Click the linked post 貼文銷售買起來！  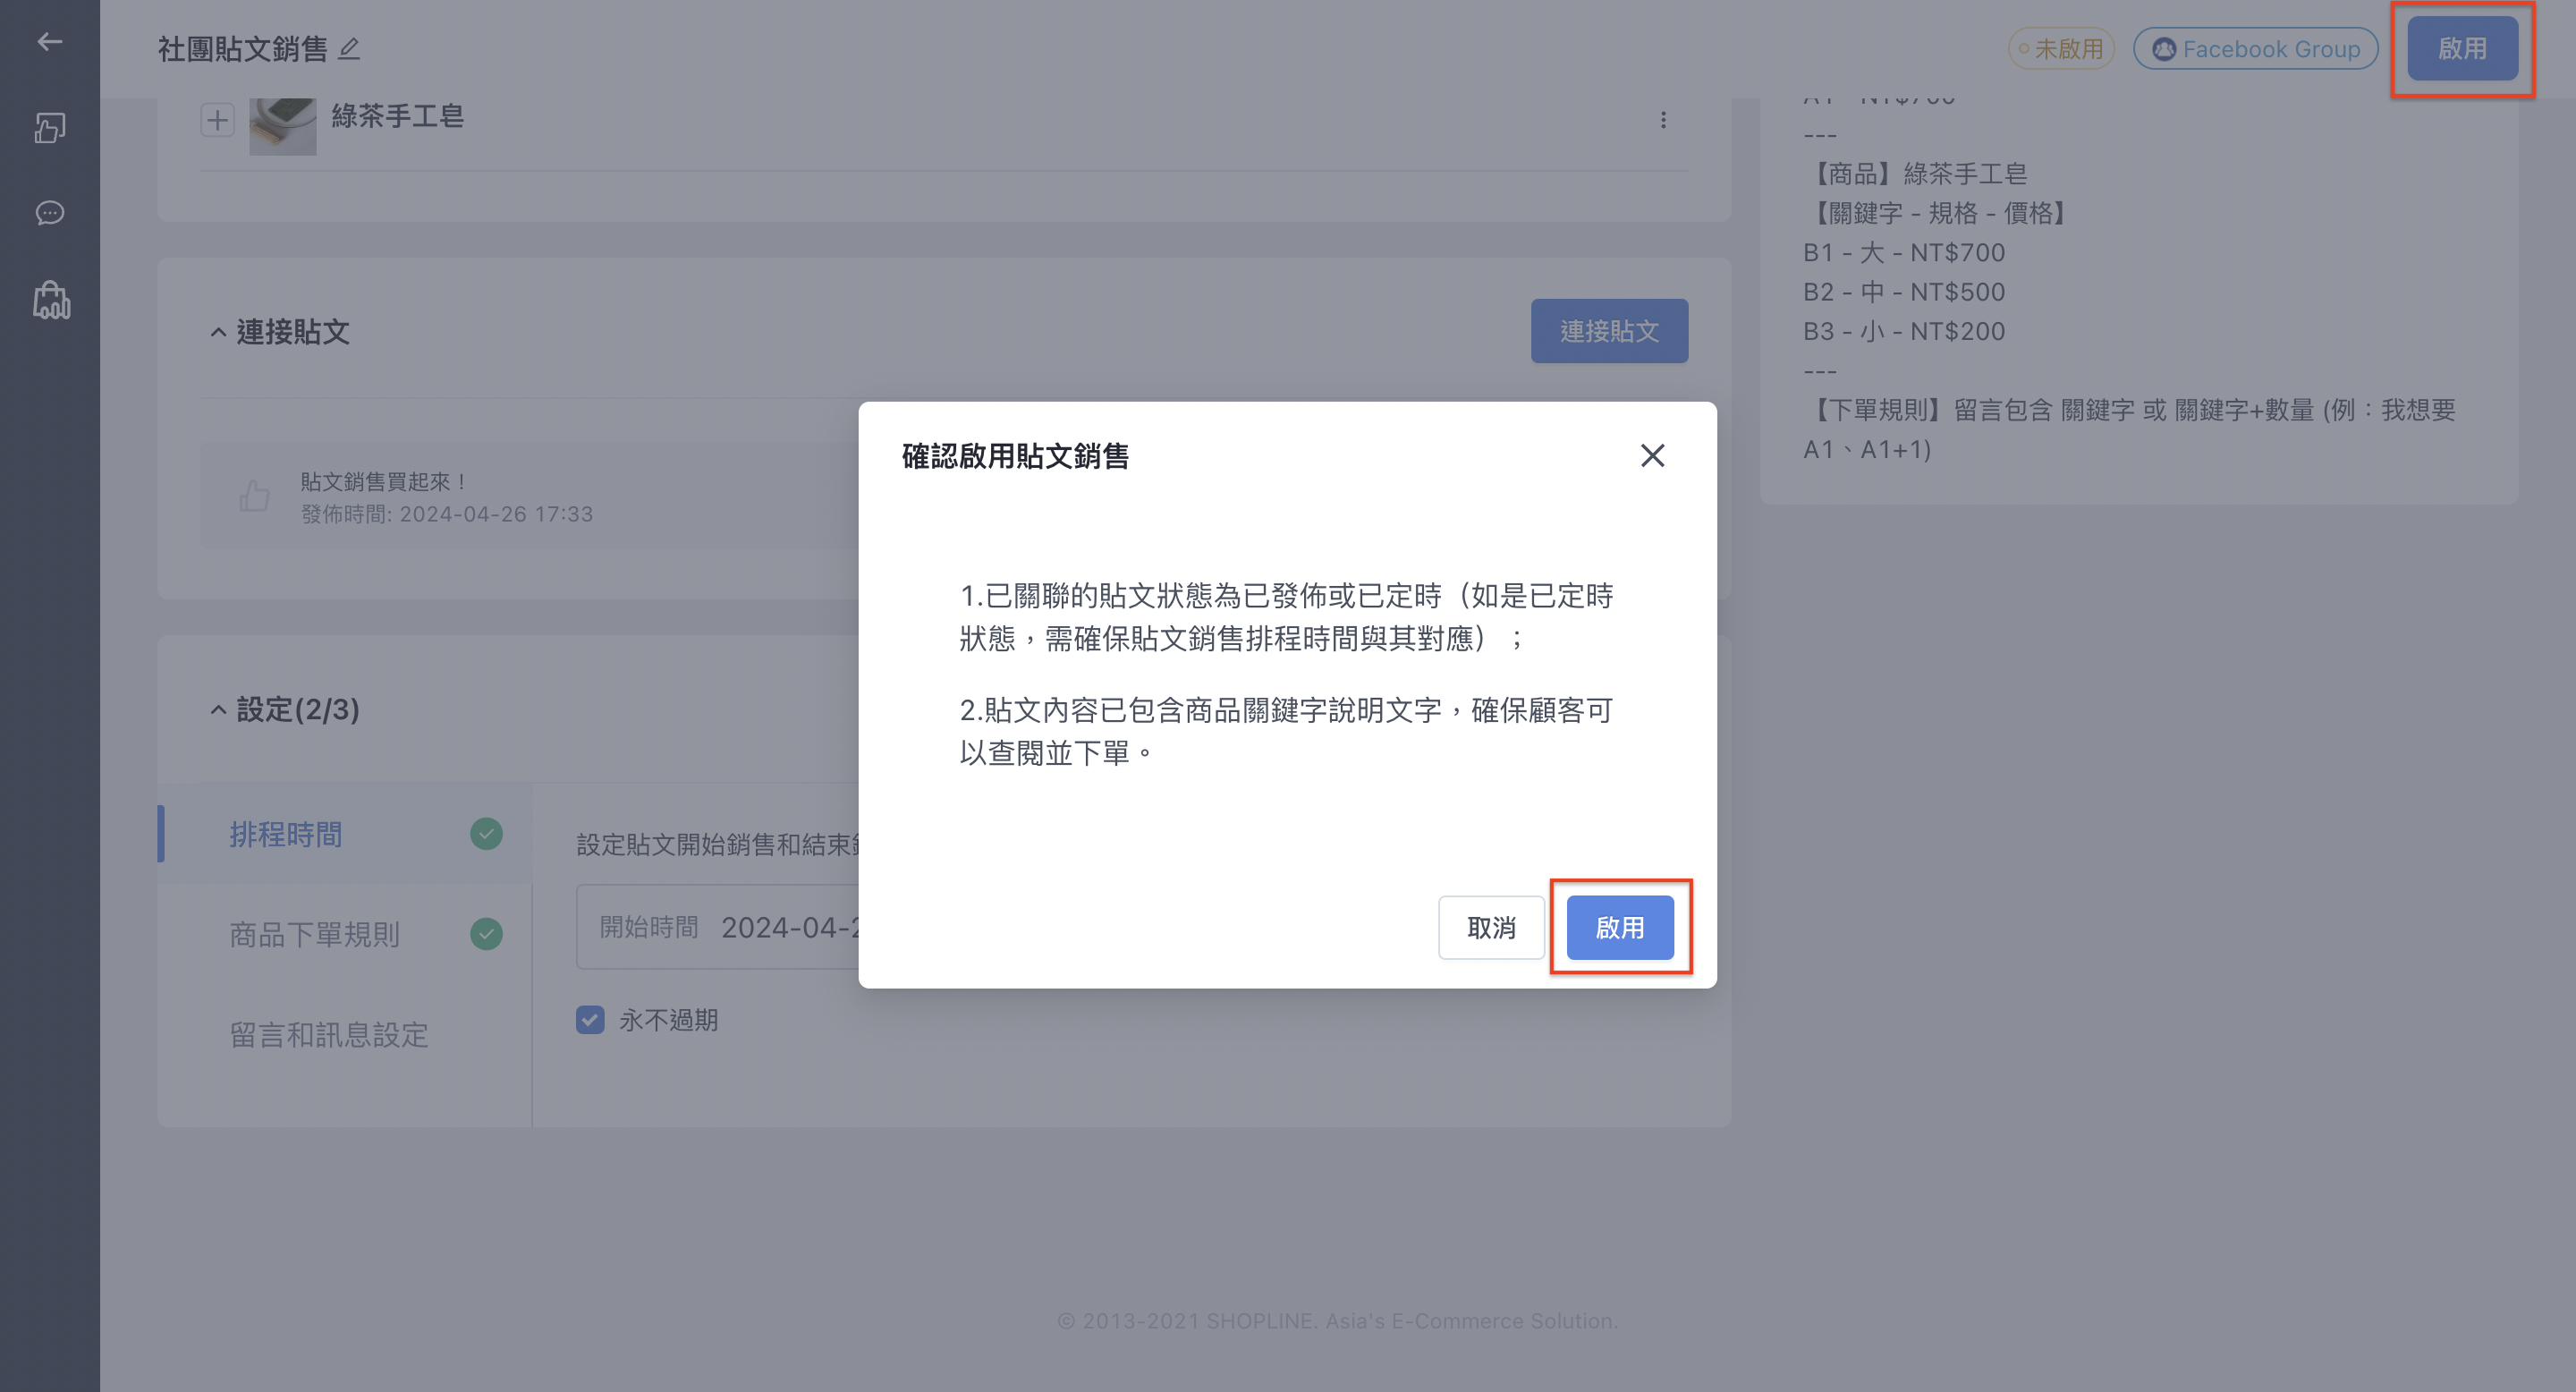tap(384, 481)
